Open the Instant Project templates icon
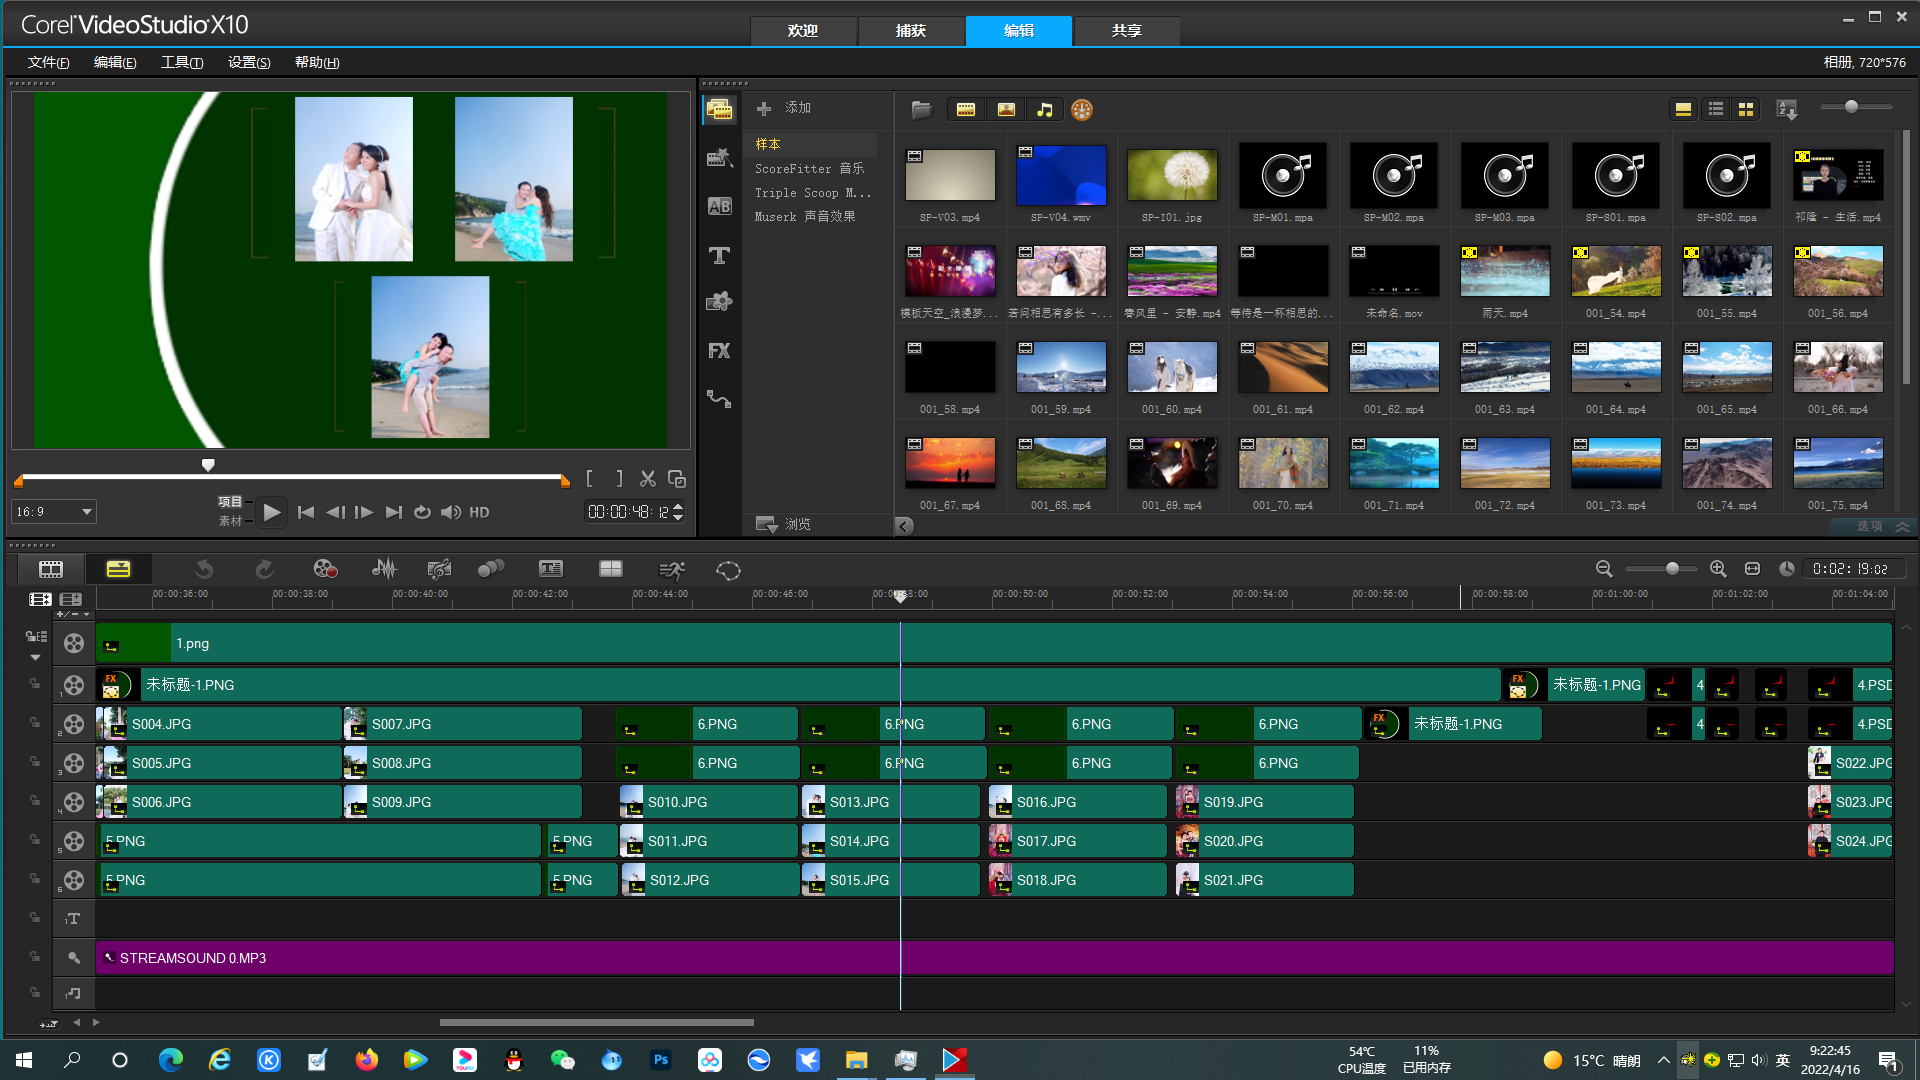 (x=719, y=157)
